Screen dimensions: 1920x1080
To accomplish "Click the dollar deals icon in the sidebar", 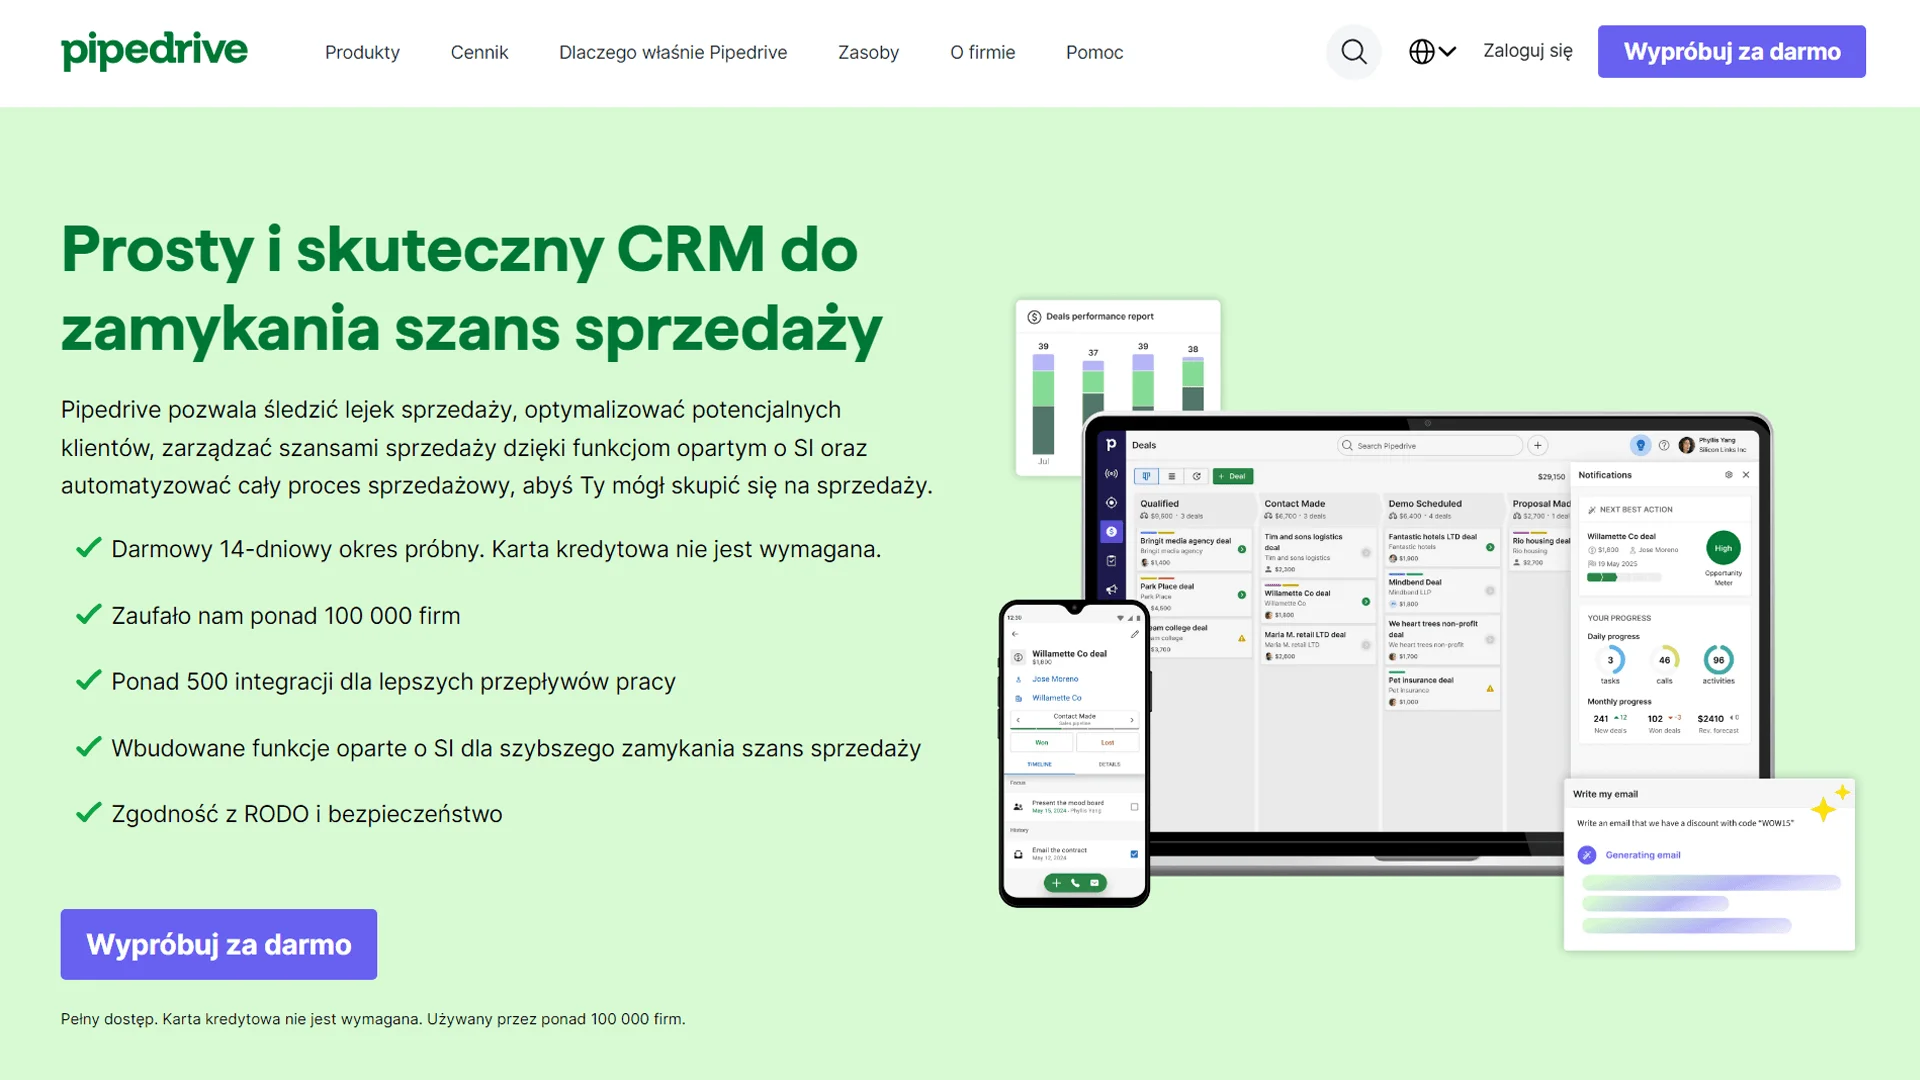I will (x=1111, y=532).
